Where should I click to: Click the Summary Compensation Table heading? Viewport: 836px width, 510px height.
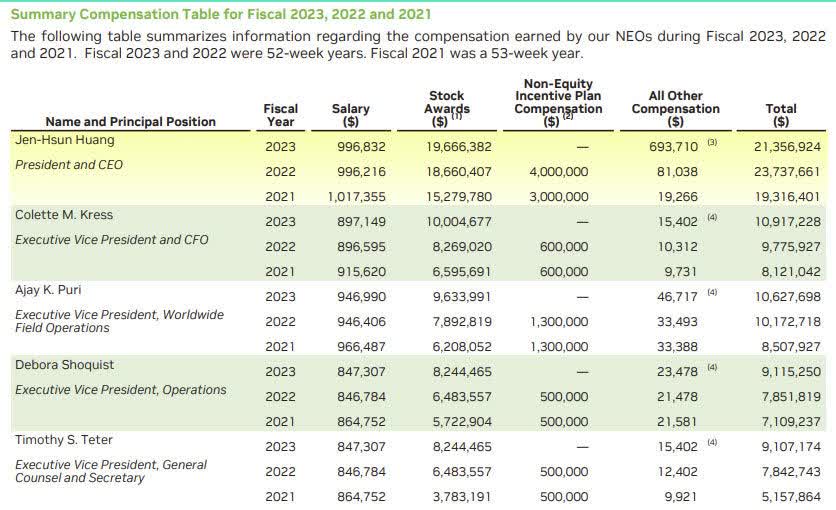[x=221, y=14]
